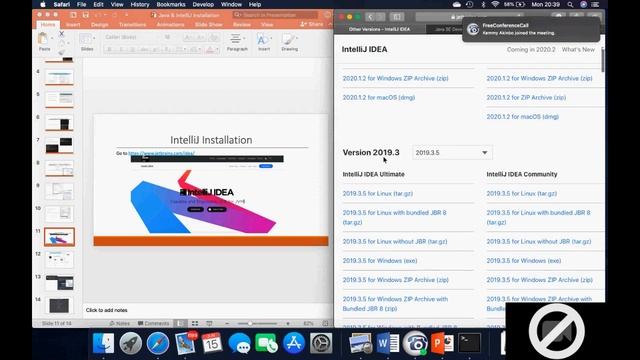Viewport: 640px width, 360px height.
Task: Click the zoom in plus in PowerPoint status bar
Action: click(x=288, y=323)
